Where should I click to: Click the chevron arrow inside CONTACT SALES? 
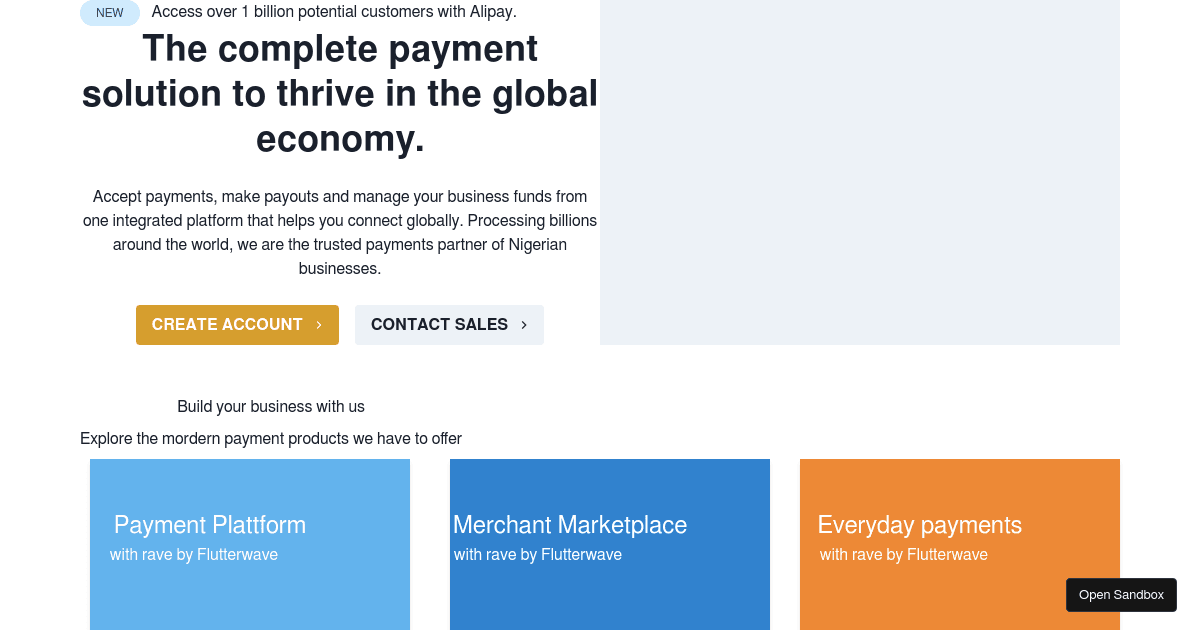[x=524, y=325]
